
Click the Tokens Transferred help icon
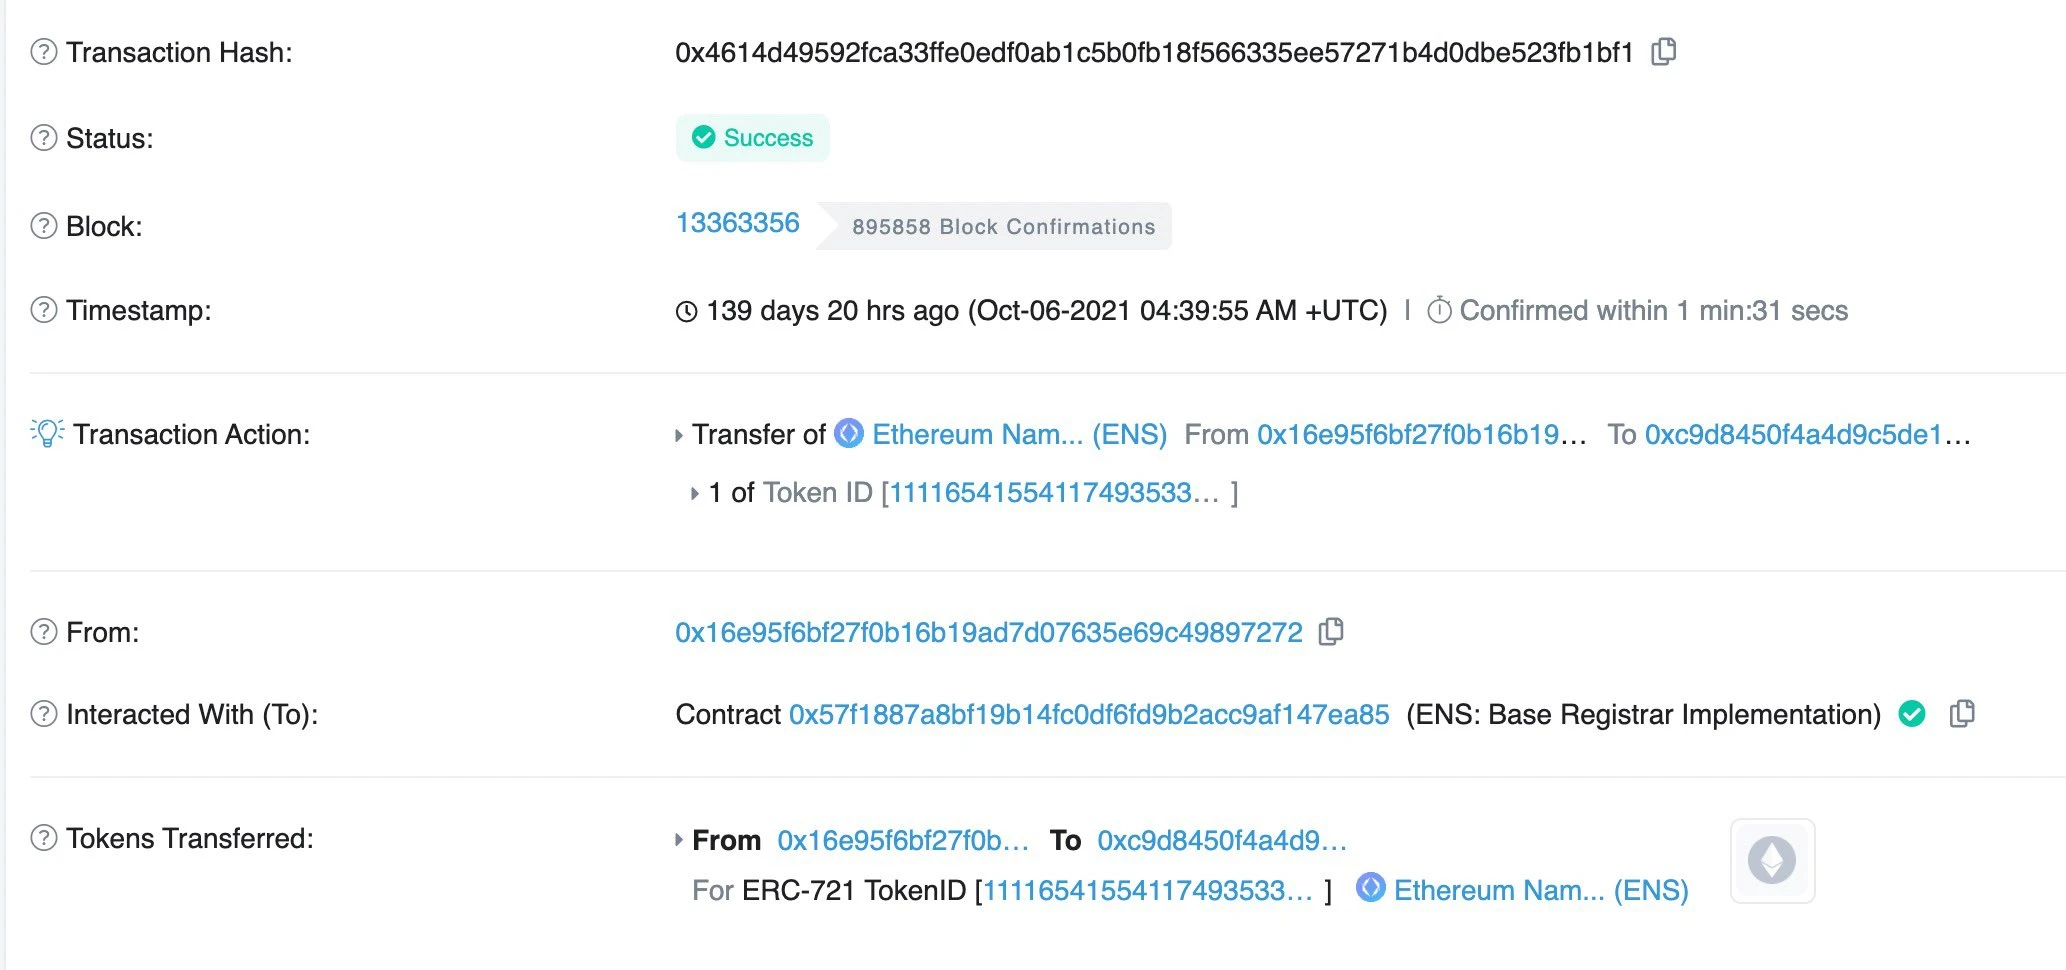coord(44,838)
